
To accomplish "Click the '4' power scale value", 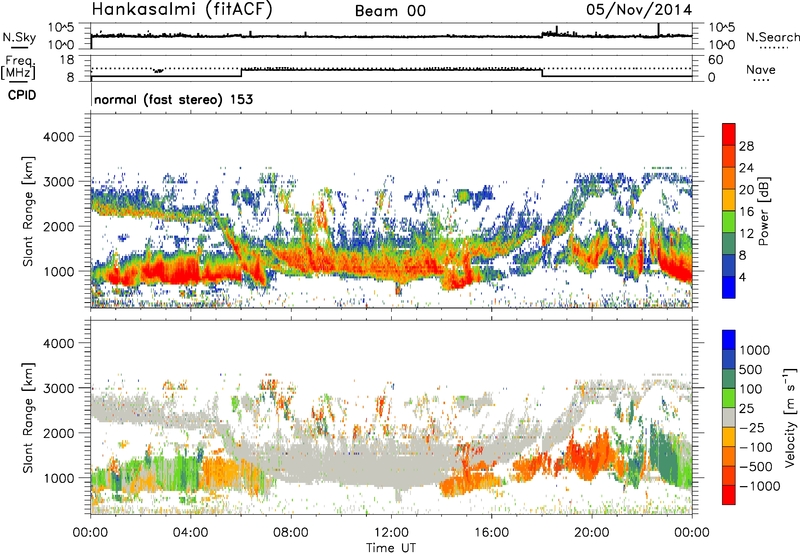I will point(742,277).
